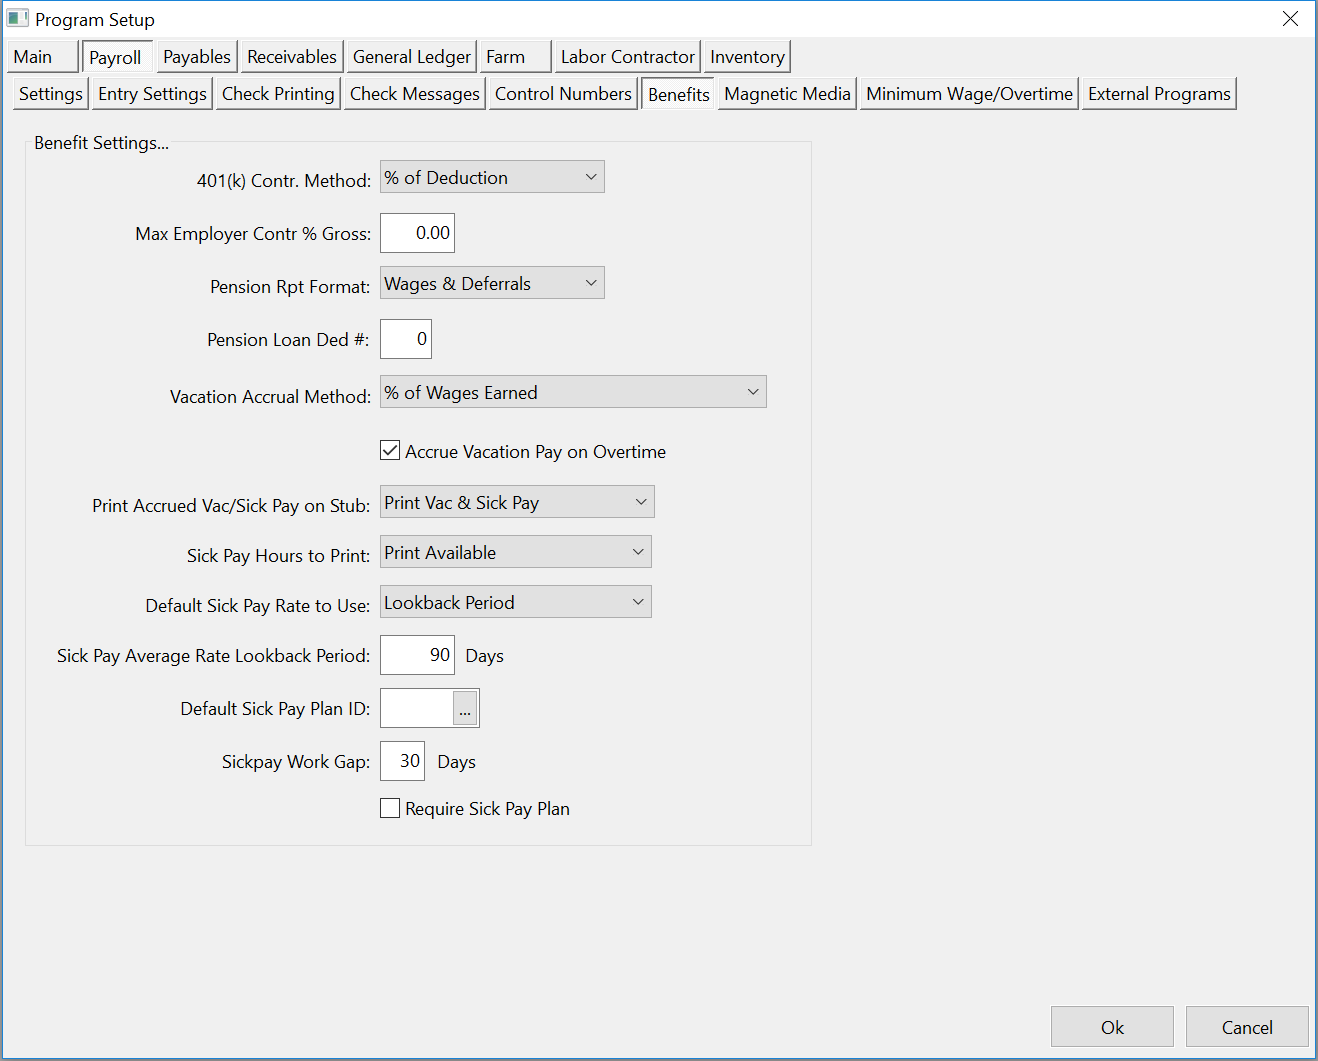Image resolution: width=1318 pixels, height=1061 pixels.
Task: Click the Max Employer Contr % Gross field
Action: (x=418, y=233)
